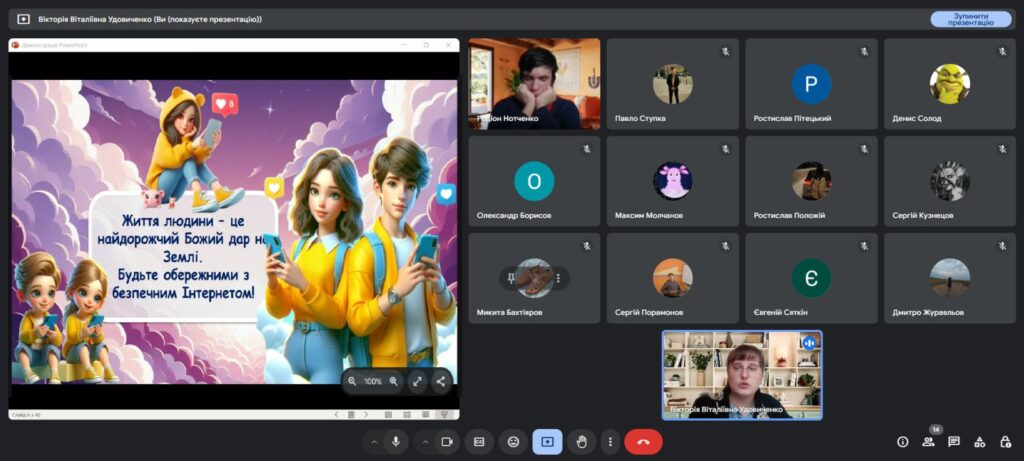Open the activities panel
1024x461 pixels.
(x=979, y=441)
